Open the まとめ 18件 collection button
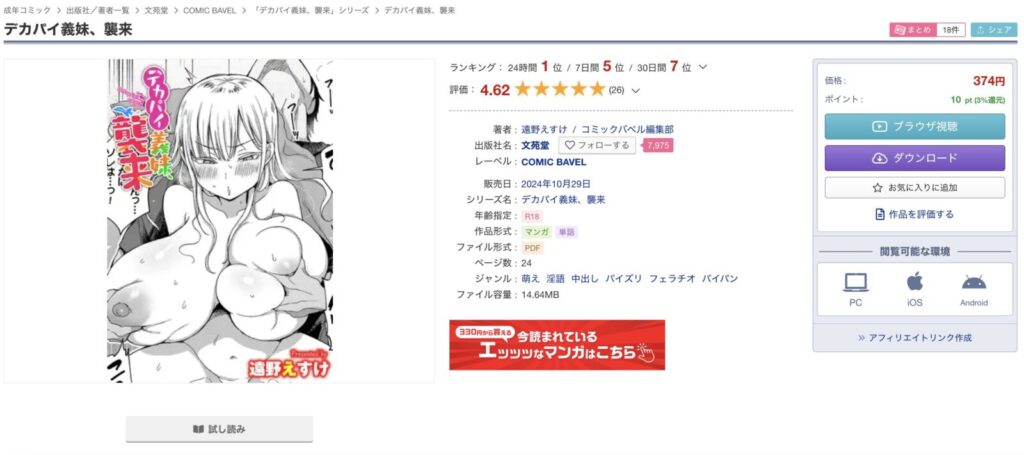The image size is (1024, 455). click(x=927, y=30)
